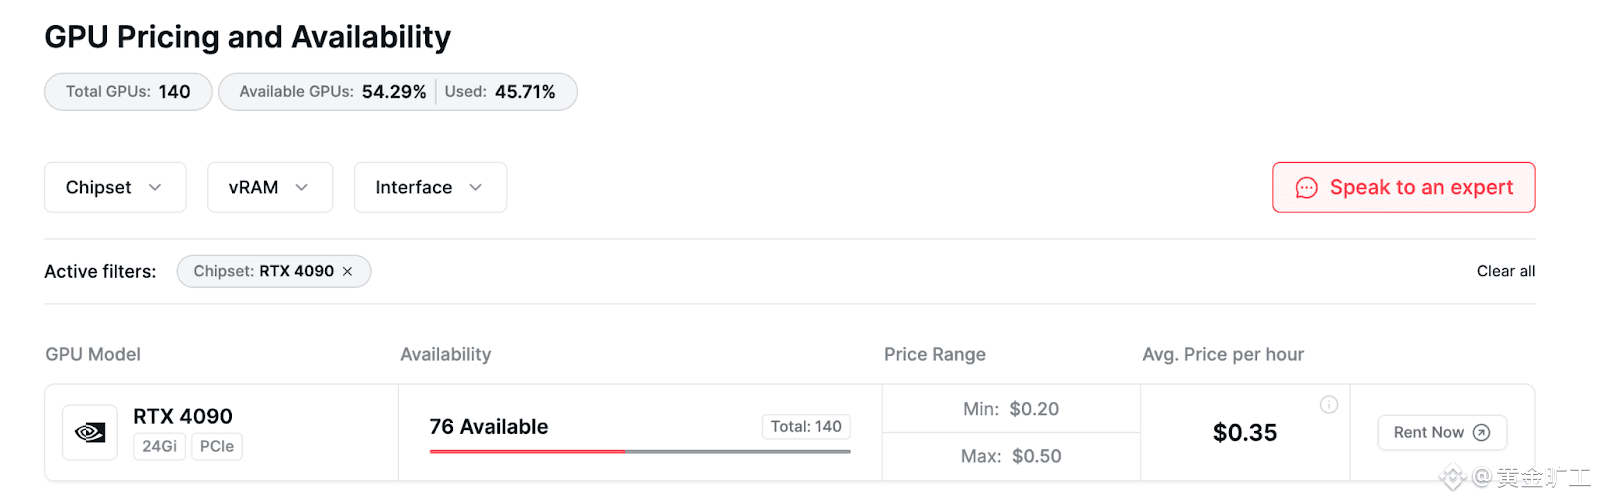Click Rent Now for RTX 4090
This screenshot has width=1600, height=502.
coord(1442,432)
